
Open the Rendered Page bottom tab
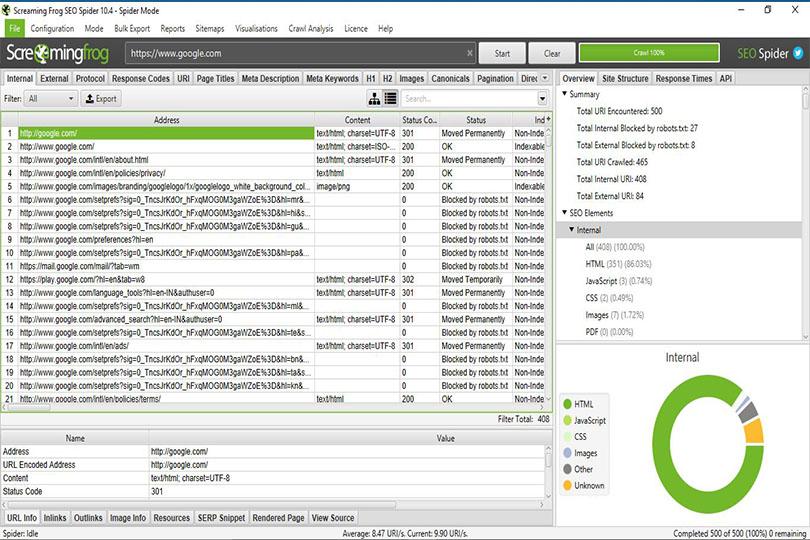tap(278, 517)
